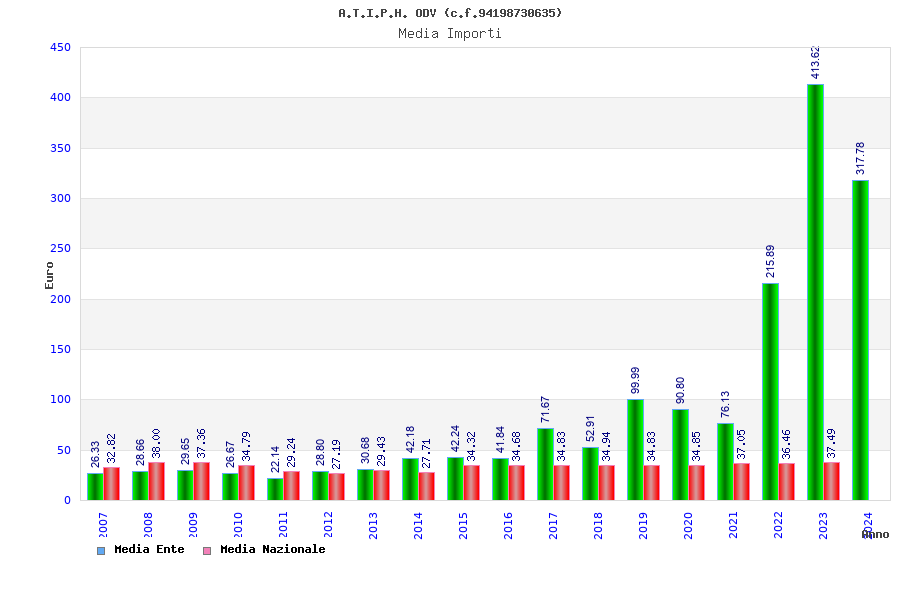The width and height of the screenshot is (900, 600).
Task: Click the value label '71.67'
Action: click(545, 409)
